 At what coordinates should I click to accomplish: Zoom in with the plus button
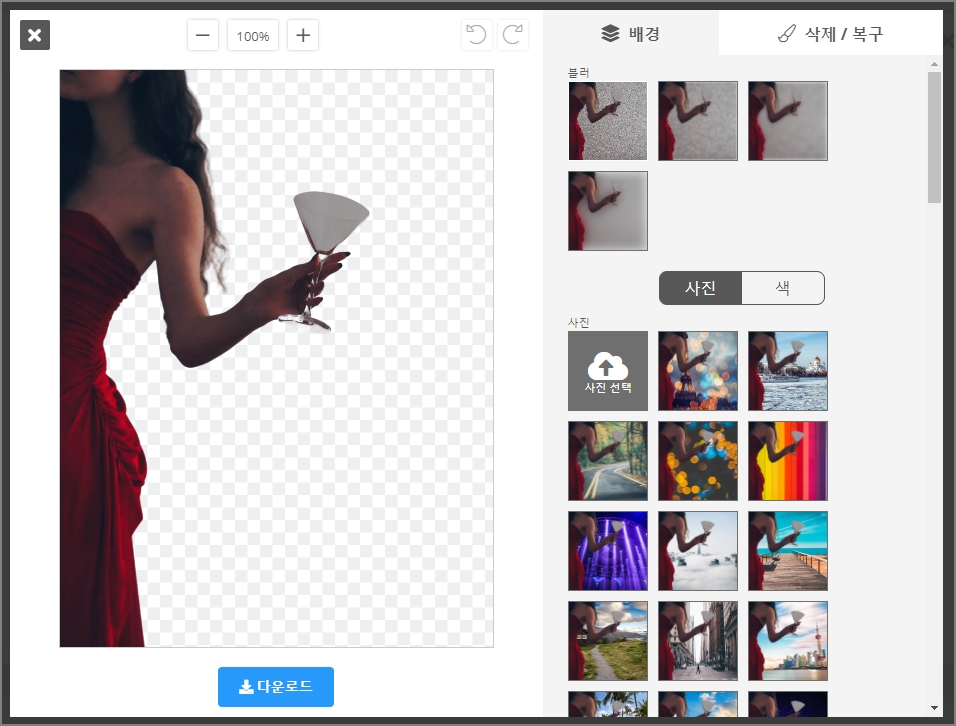303,35
